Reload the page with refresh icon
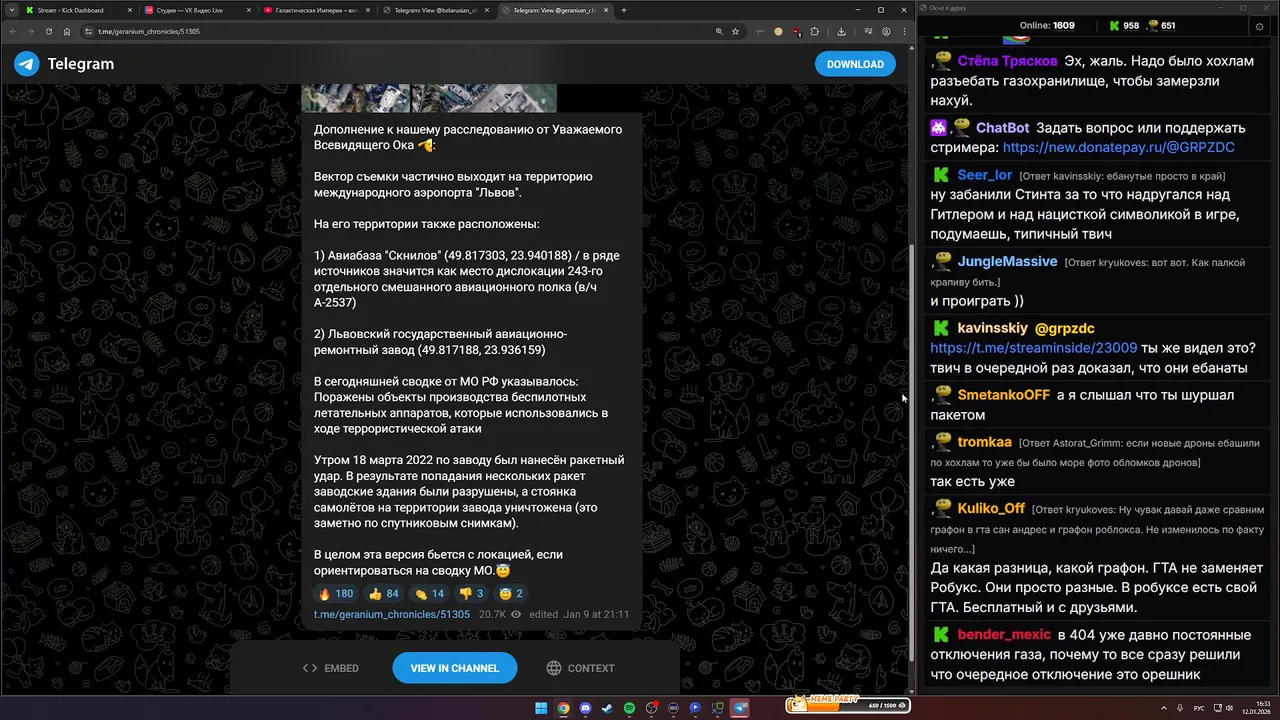The width and height of the screenshot is (1280, 720). [48, 31]
